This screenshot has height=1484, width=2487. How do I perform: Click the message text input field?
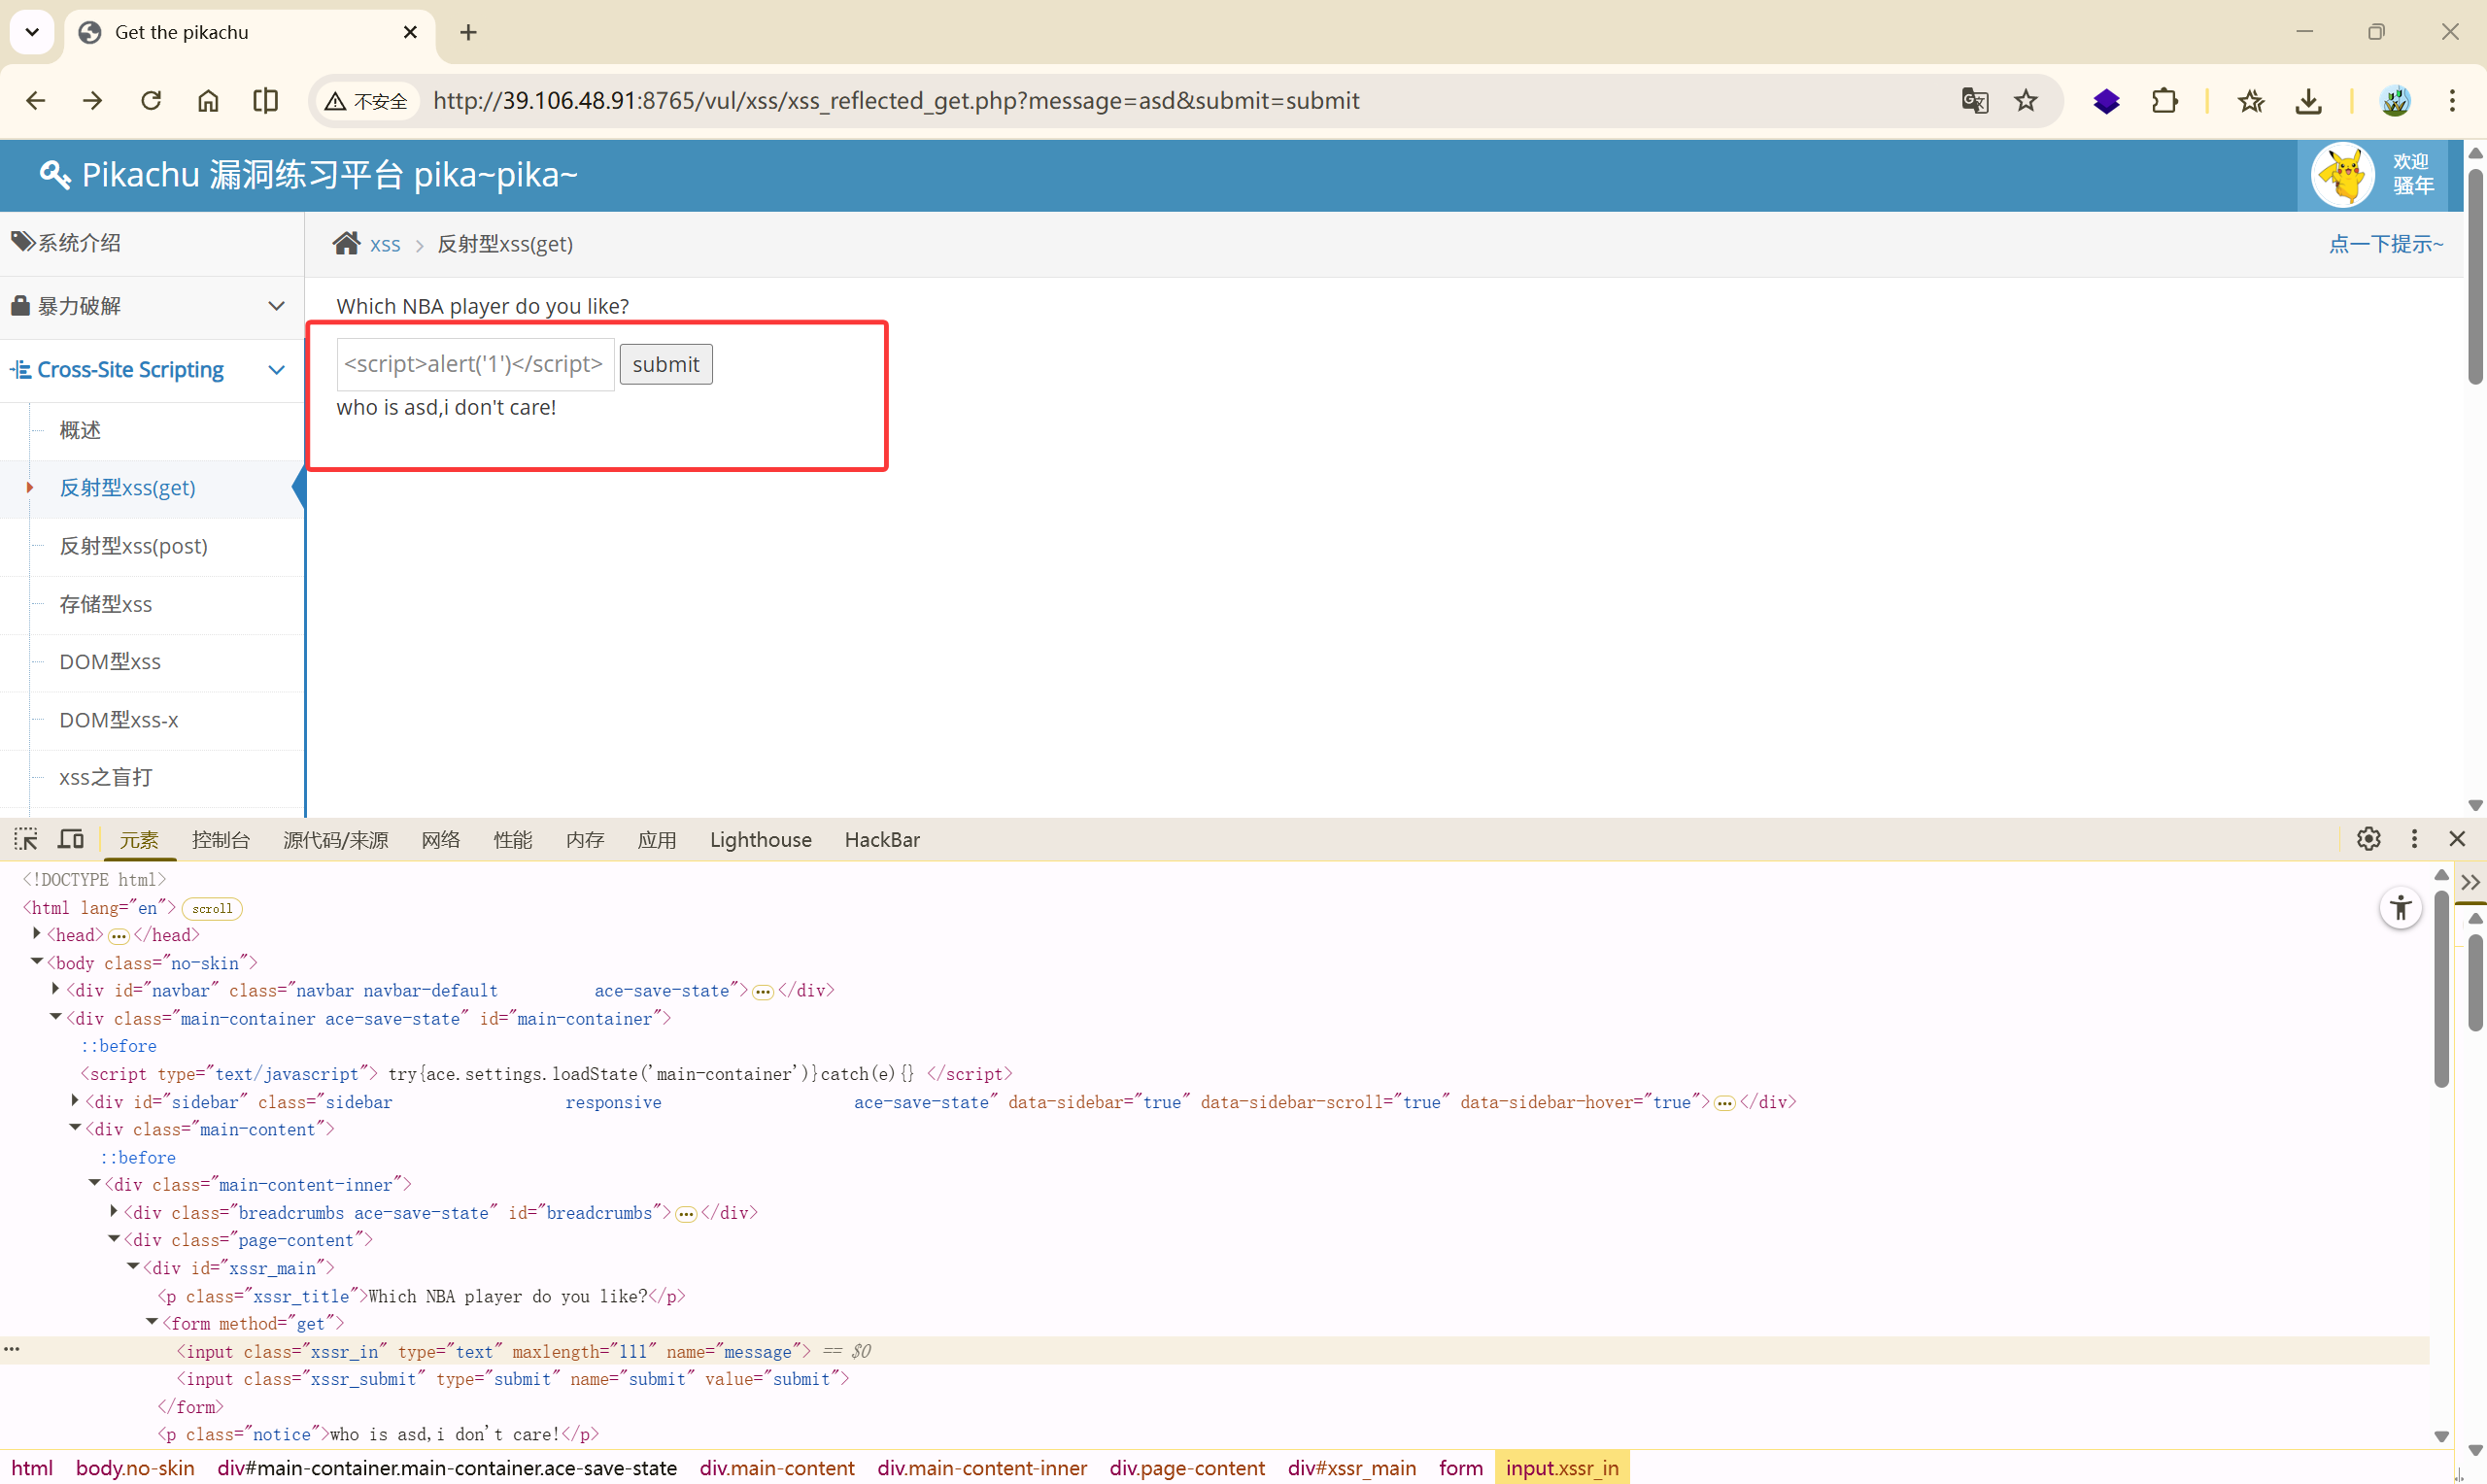[x=475, y=364]
